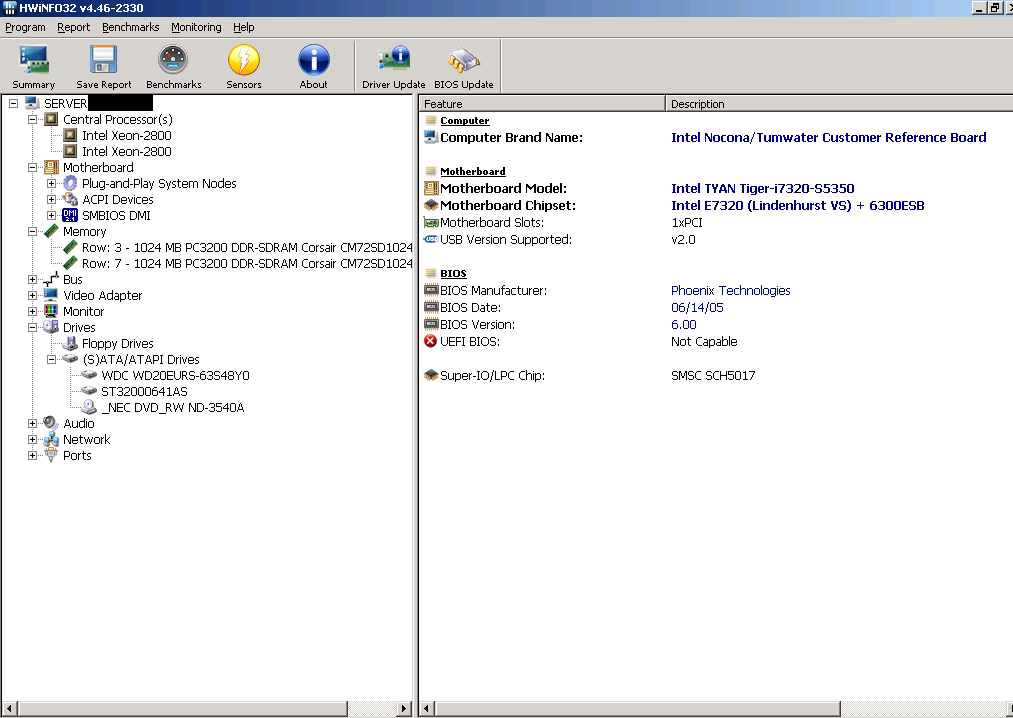Select the first Intel Xeon-2800 processor icon
The height and width of the screenshot is (718, 1013).
(x=70, y=135)
